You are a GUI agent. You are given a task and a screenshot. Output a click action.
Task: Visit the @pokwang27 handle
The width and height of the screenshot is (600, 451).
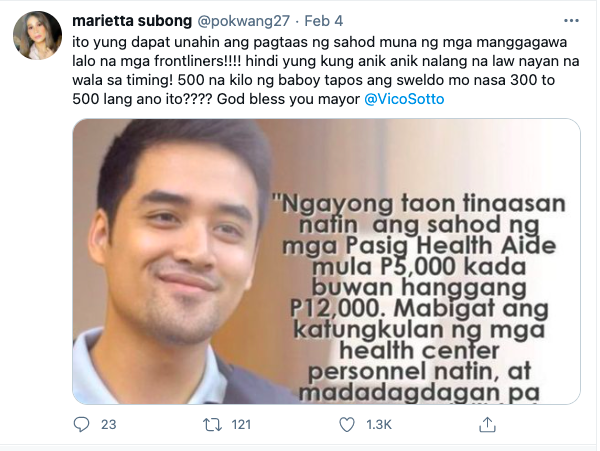point(243,21)
